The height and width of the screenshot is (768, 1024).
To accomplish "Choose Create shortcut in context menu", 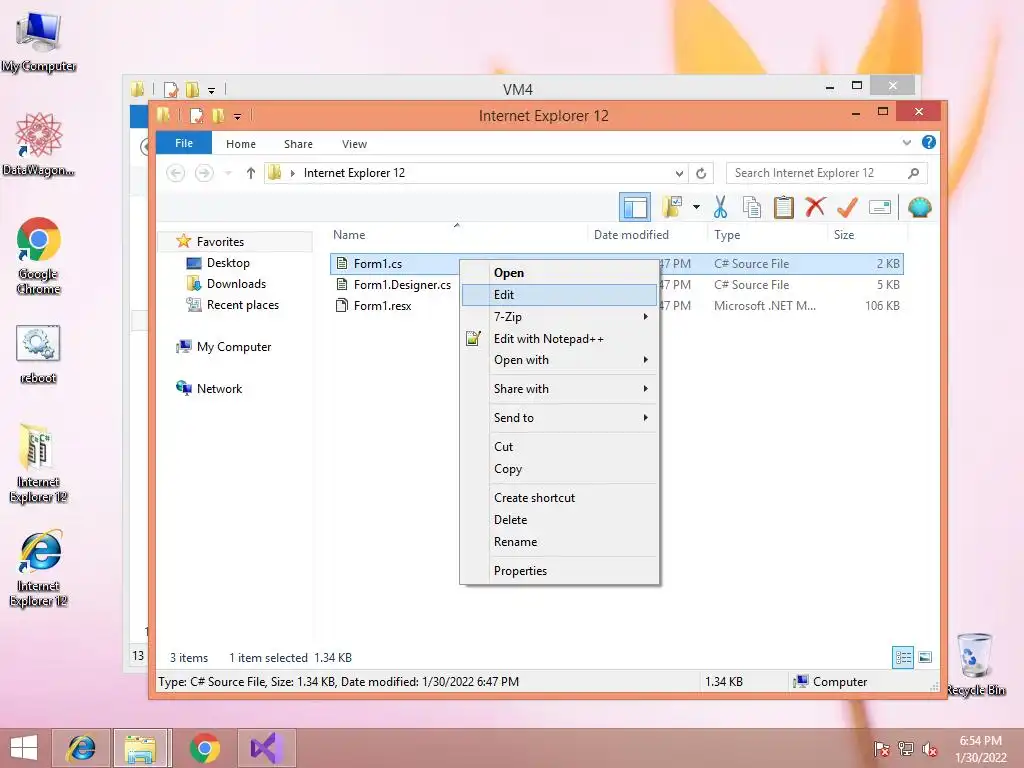I will click(560, 498).
